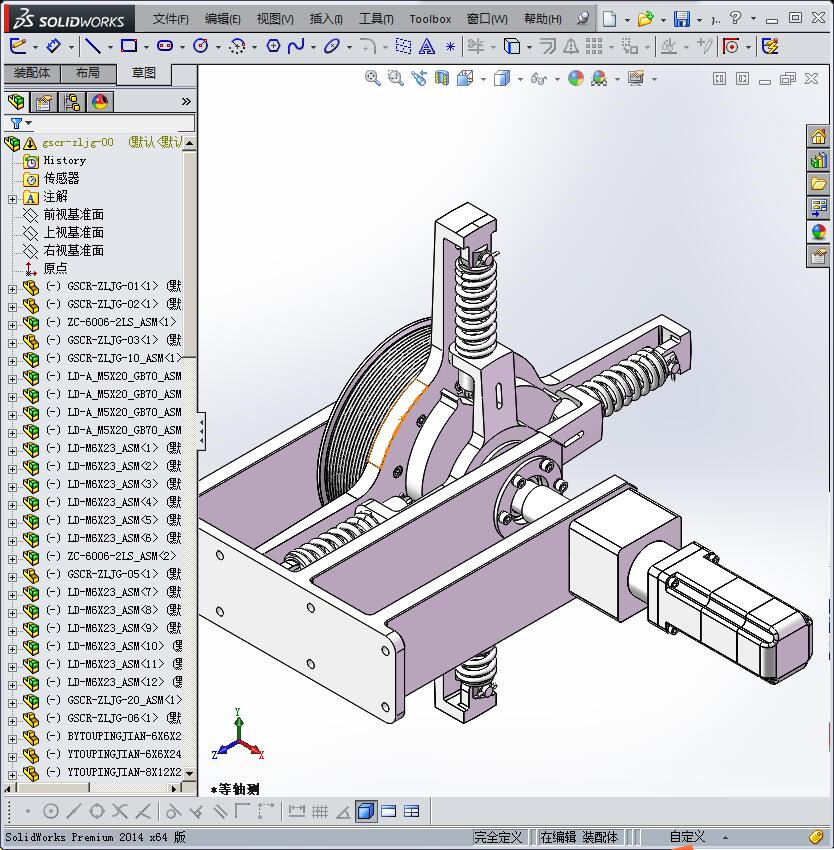This screenshot has height=850, width=834.
Task: Click the sketch Text tool
Action: coord(427,47)
